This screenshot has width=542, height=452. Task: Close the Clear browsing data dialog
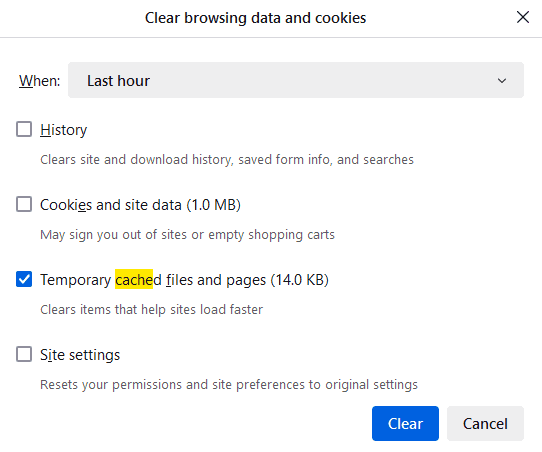[523, 17]
